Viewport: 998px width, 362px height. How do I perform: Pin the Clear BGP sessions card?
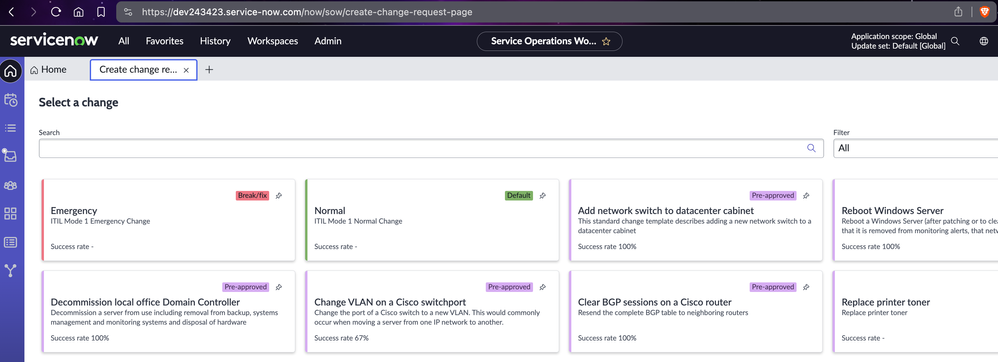pos(806,287)
